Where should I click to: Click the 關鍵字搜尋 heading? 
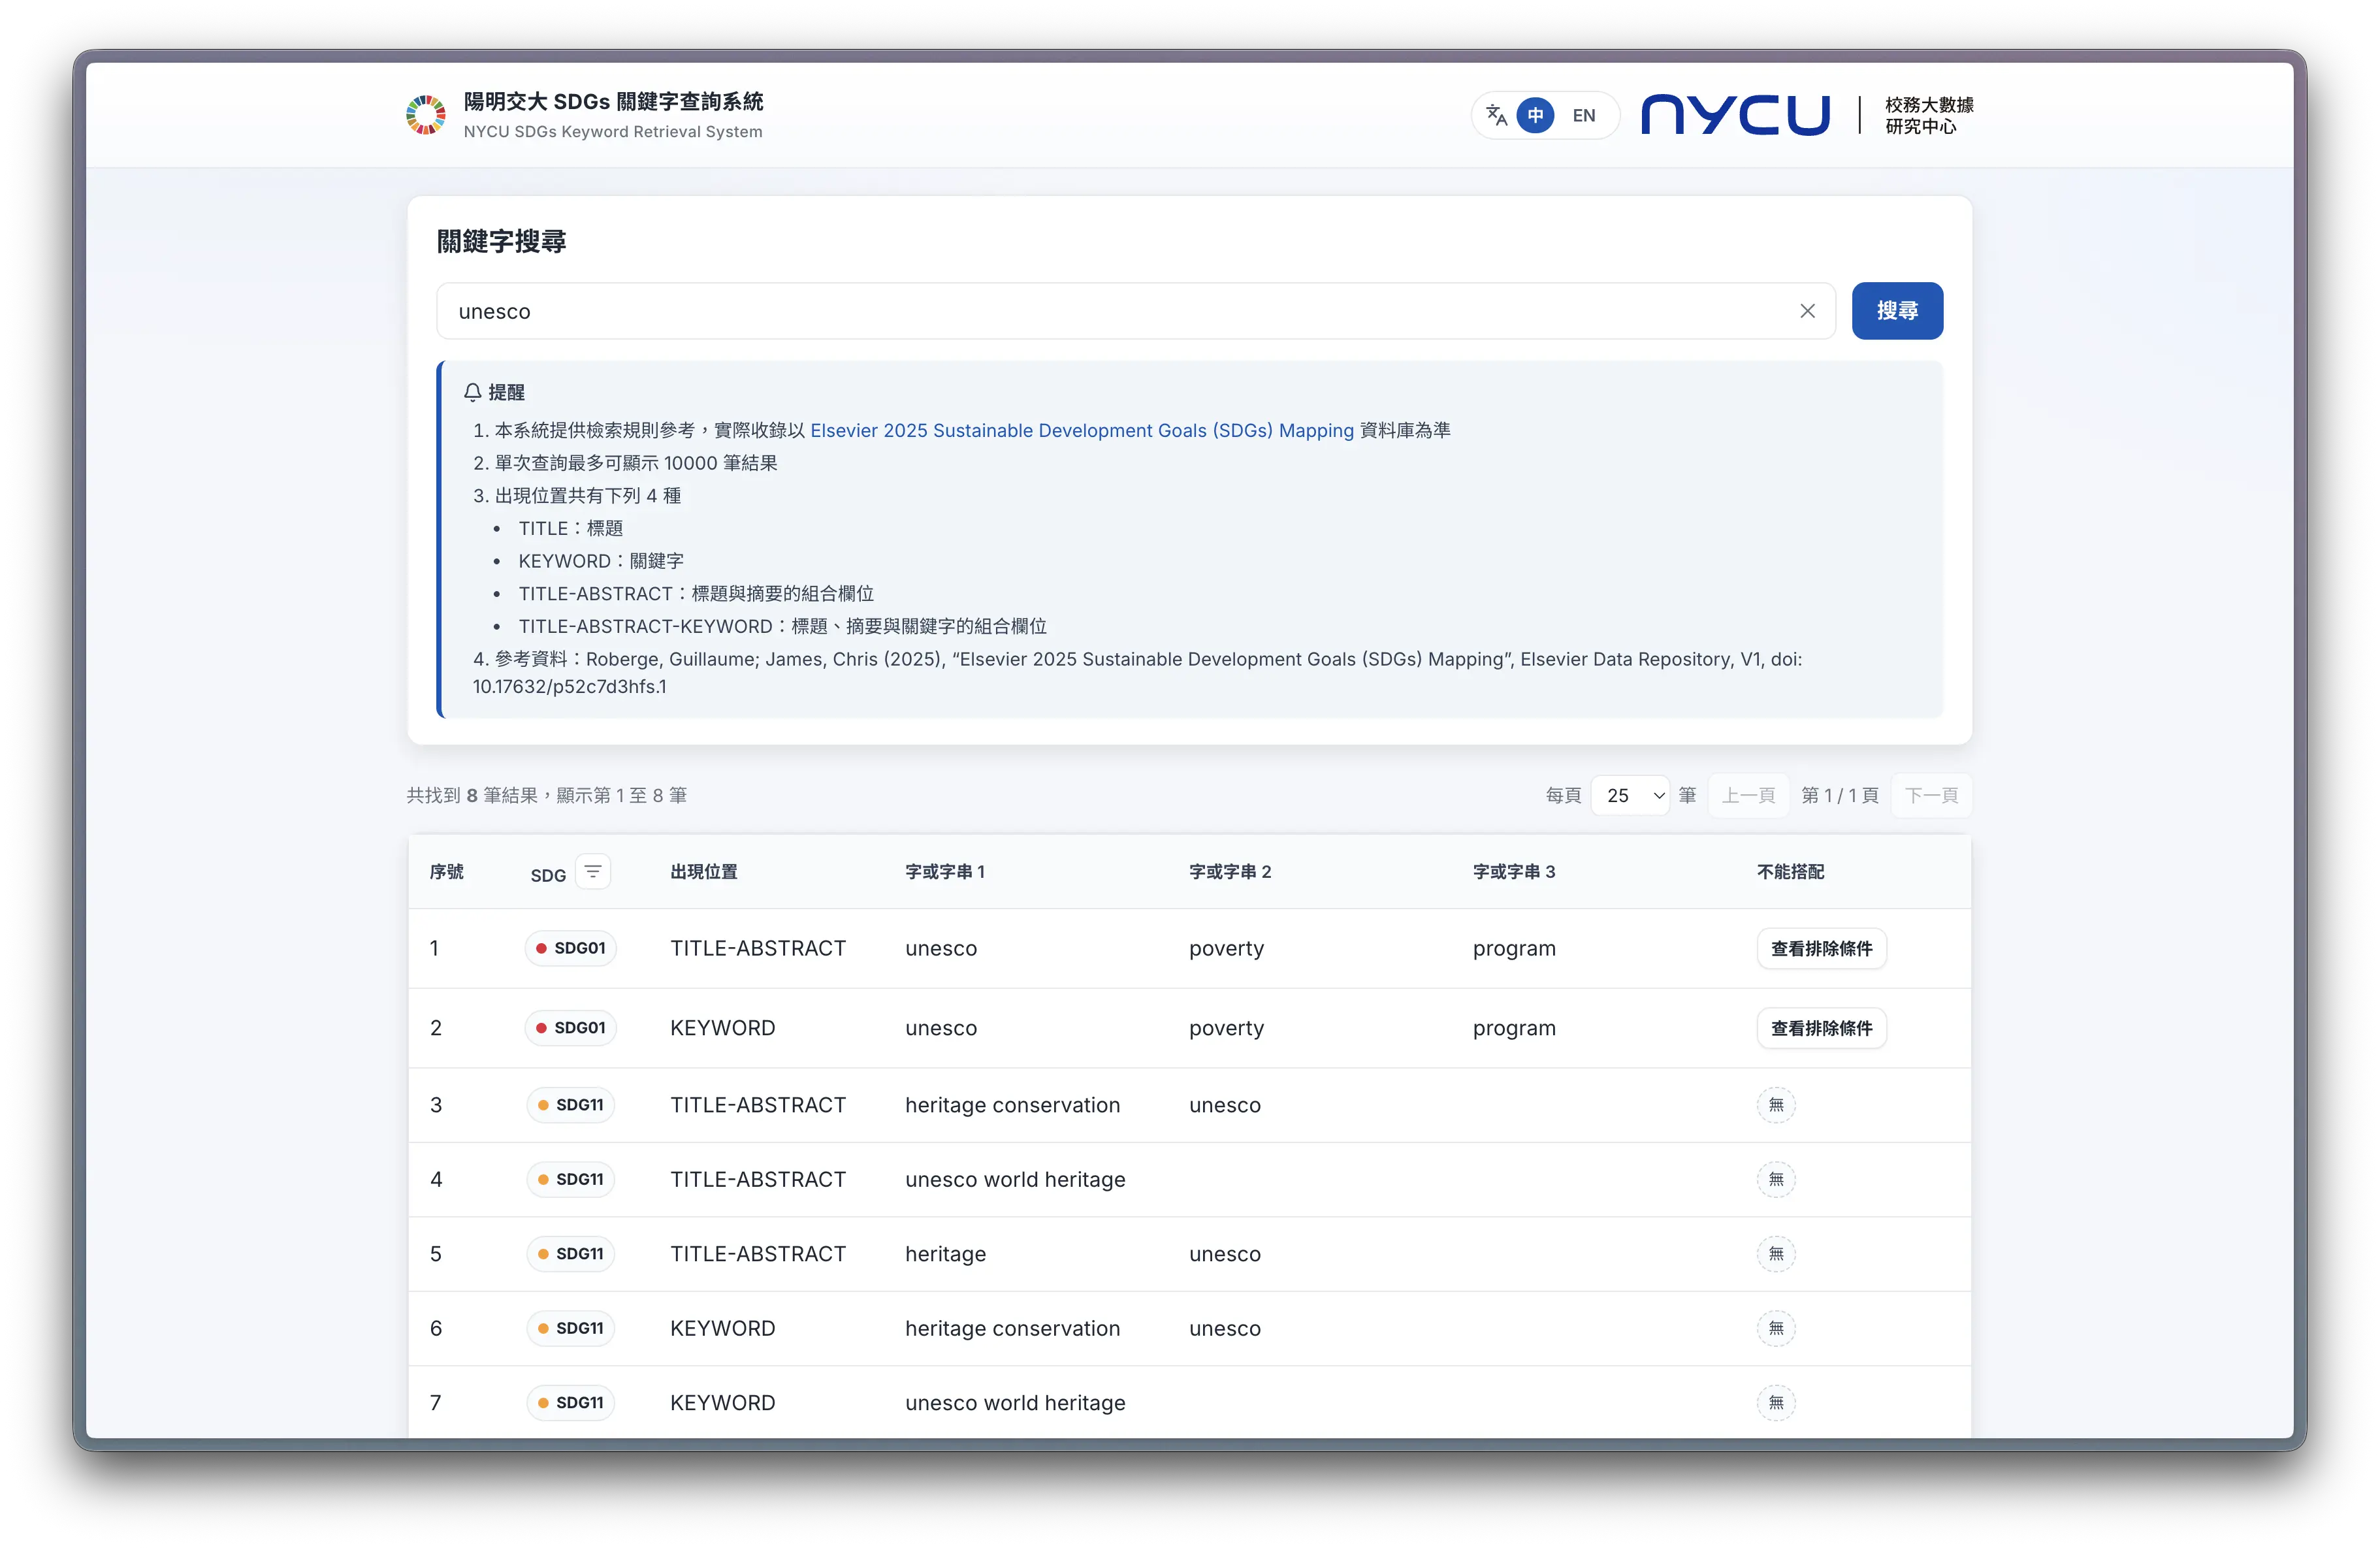coord(501,241)
